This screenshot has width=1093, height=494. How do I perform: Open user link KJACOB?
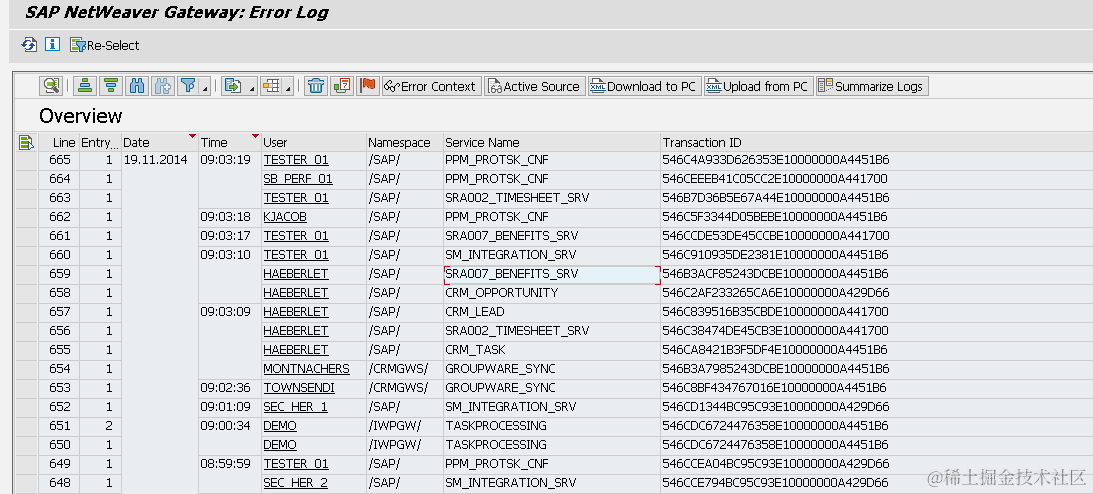tap(285, 217)
